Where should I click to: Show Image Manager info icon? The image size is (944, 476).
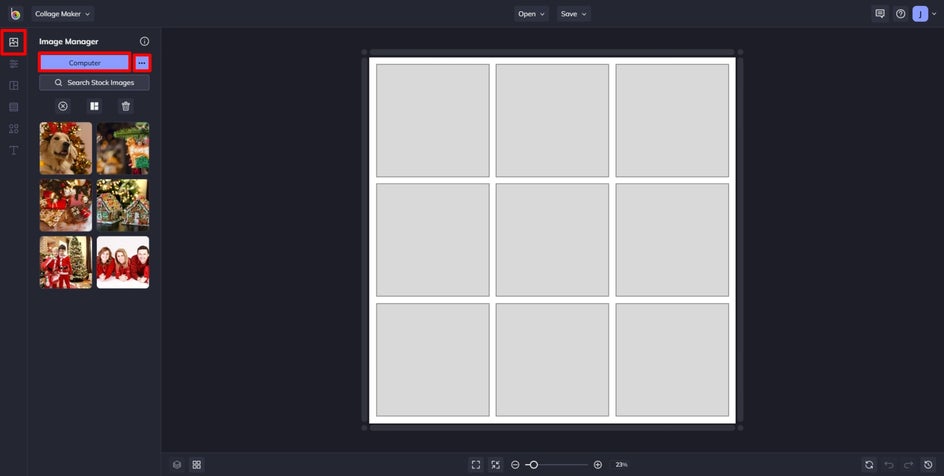click(x=144, y=42)
